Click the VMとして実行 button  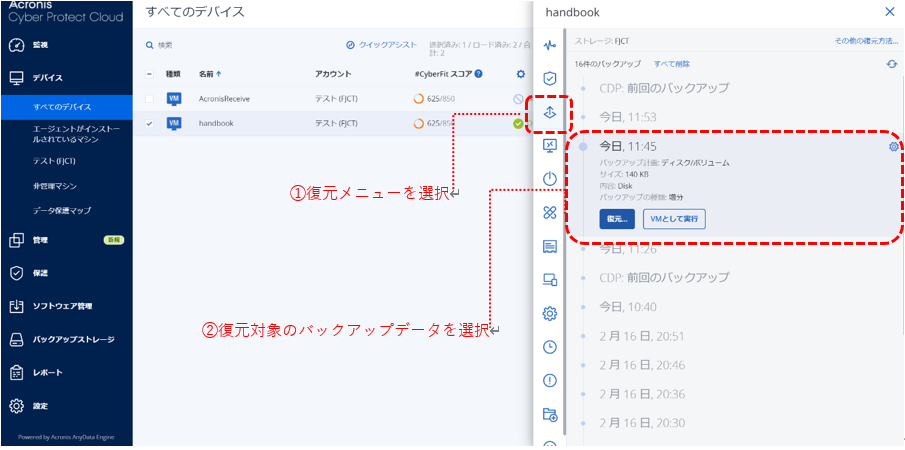[673, 218]
